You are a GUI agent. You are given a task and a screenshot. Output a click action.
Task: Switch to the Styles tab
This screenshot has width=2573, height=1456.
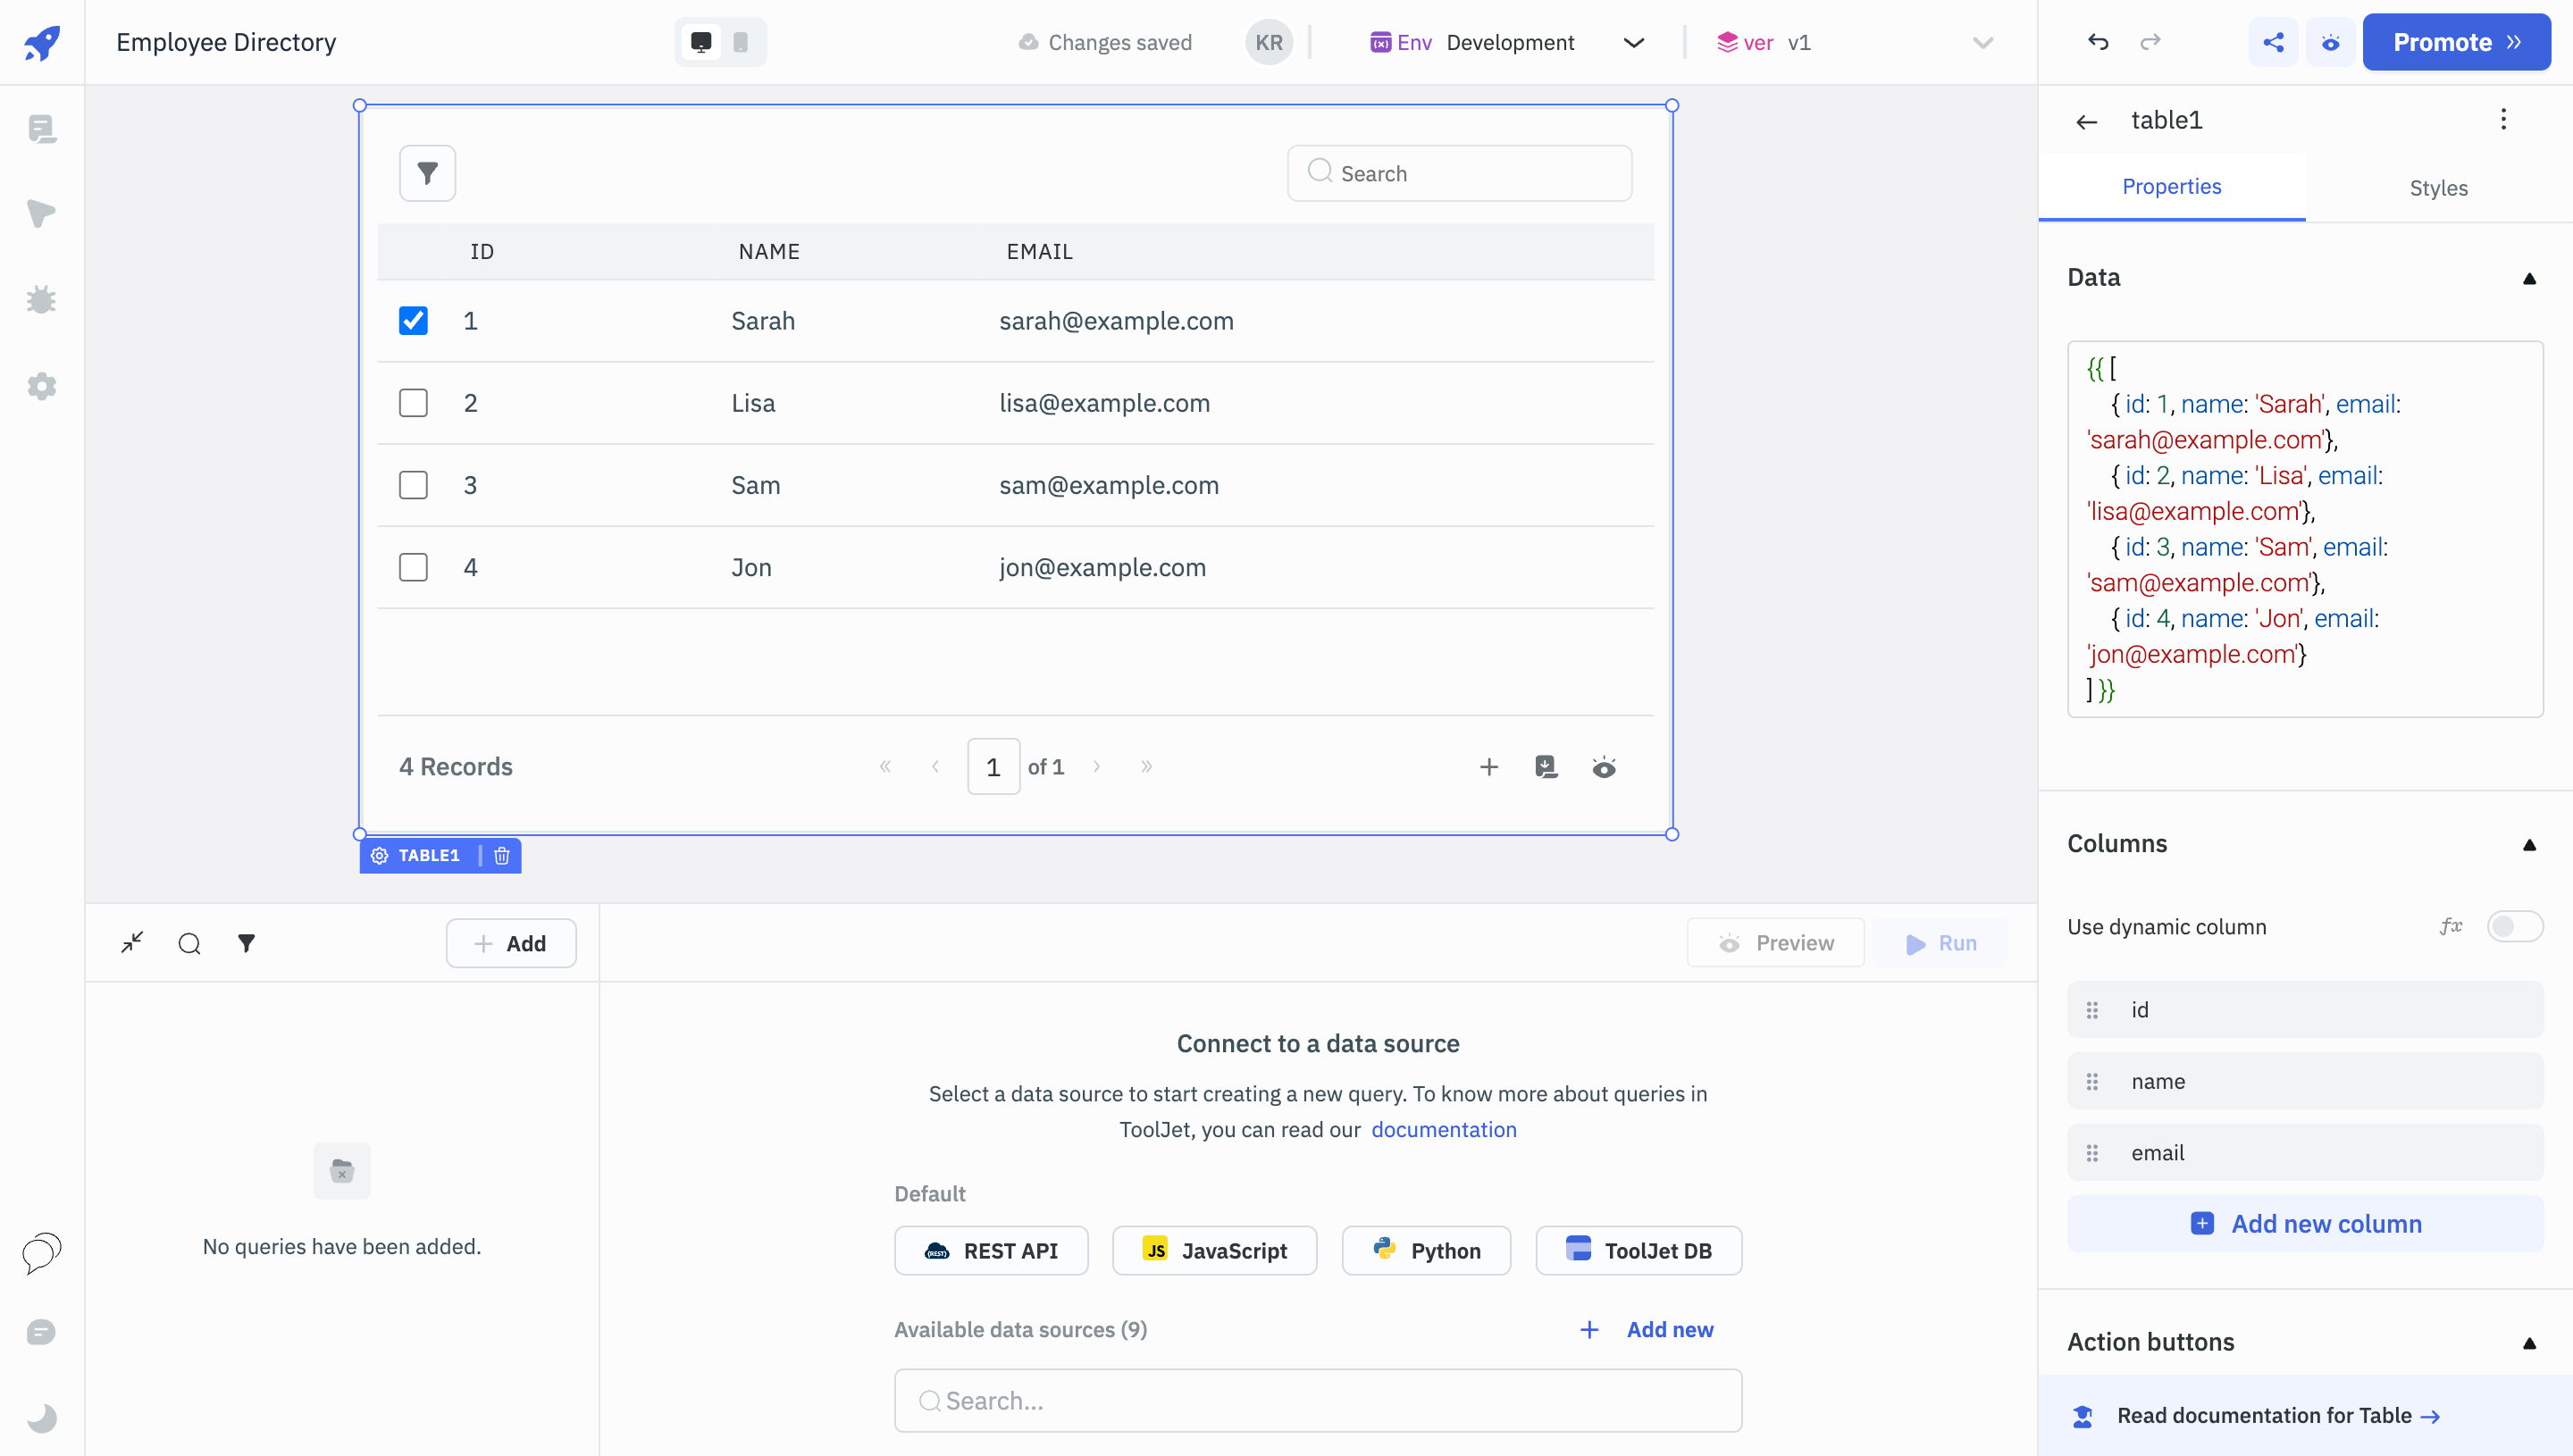click(x=2437, y=188)
